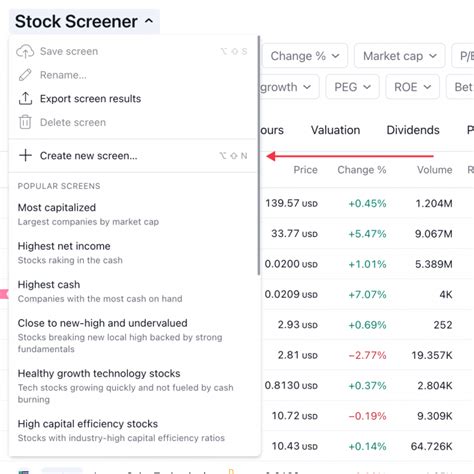
Task: Open Close to new-high and undervalued screen
Action: [133, 336]
